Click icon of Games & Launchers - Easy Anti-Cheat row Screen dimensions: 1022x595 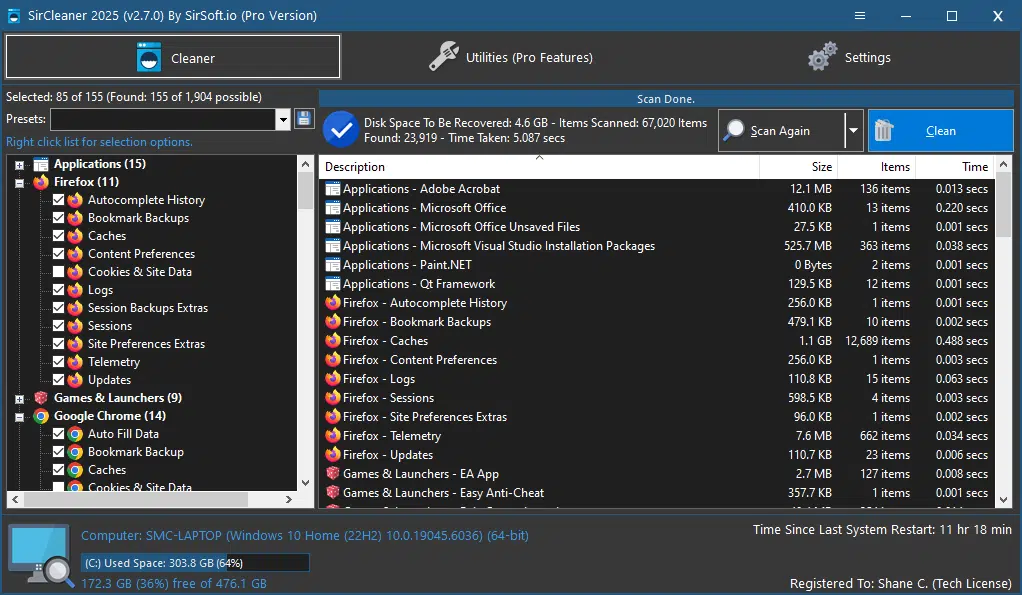pos(332,493)
